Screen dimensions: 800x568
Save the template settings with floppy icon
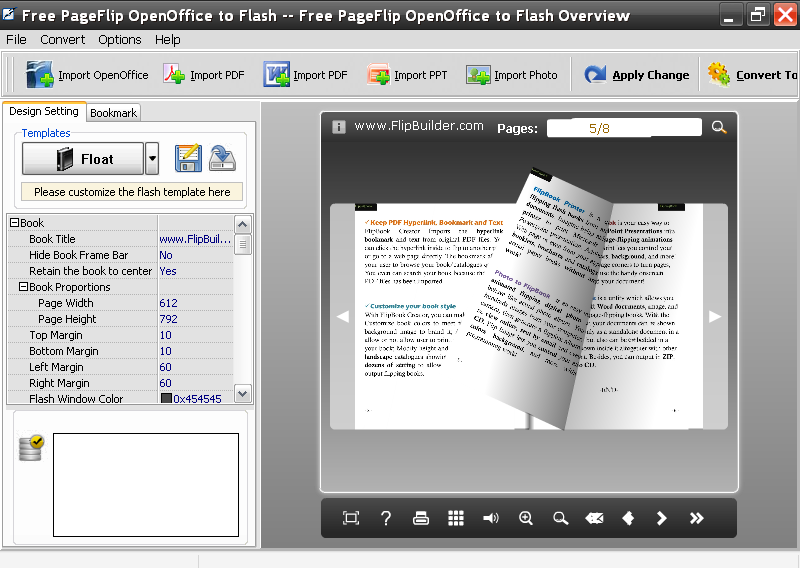tap(188, 158)
